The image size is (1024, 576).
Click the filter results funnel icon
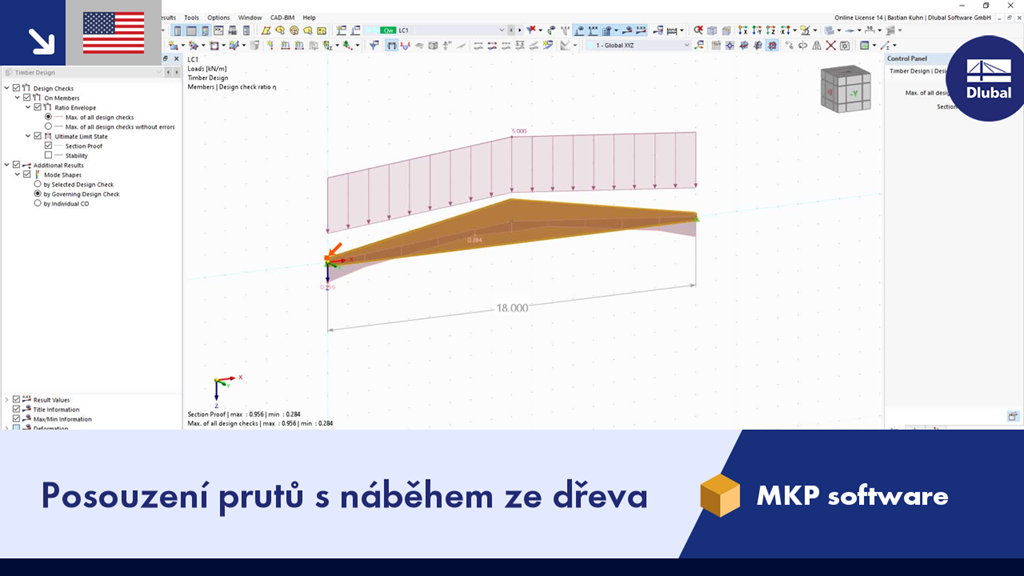374,45
